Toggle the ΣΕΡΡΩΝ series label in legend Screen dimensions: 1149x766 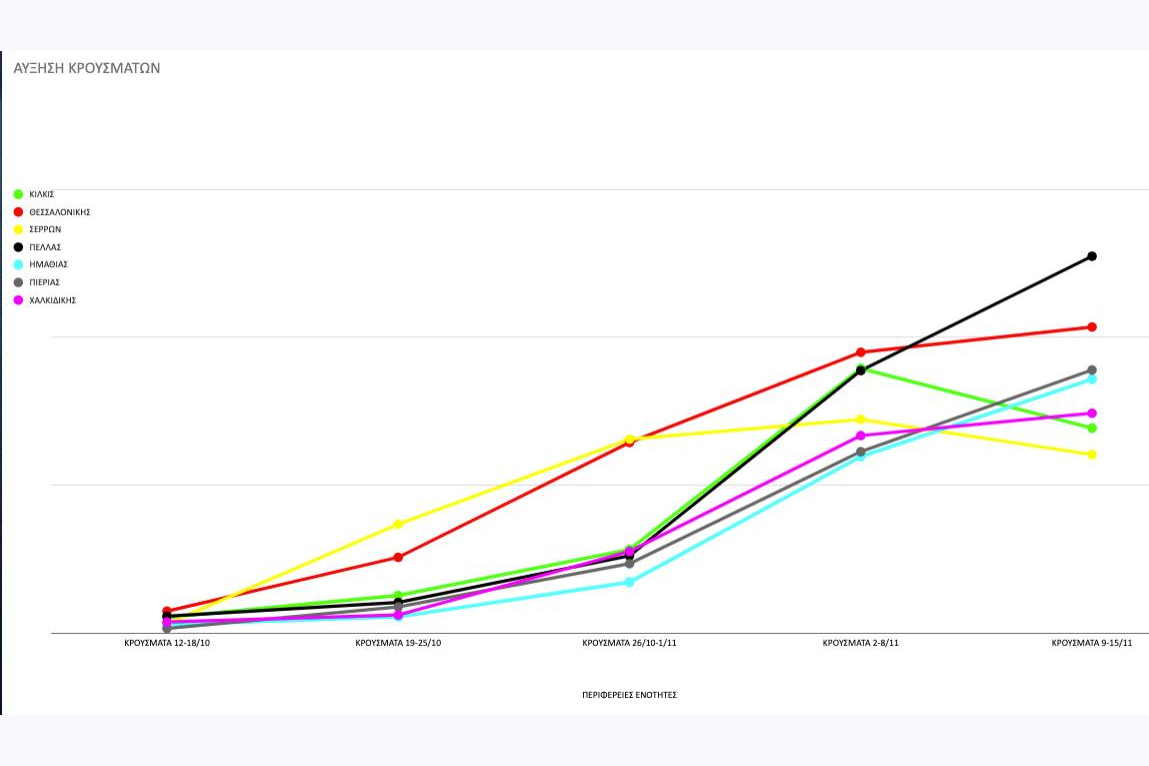(x=45, y=229)
